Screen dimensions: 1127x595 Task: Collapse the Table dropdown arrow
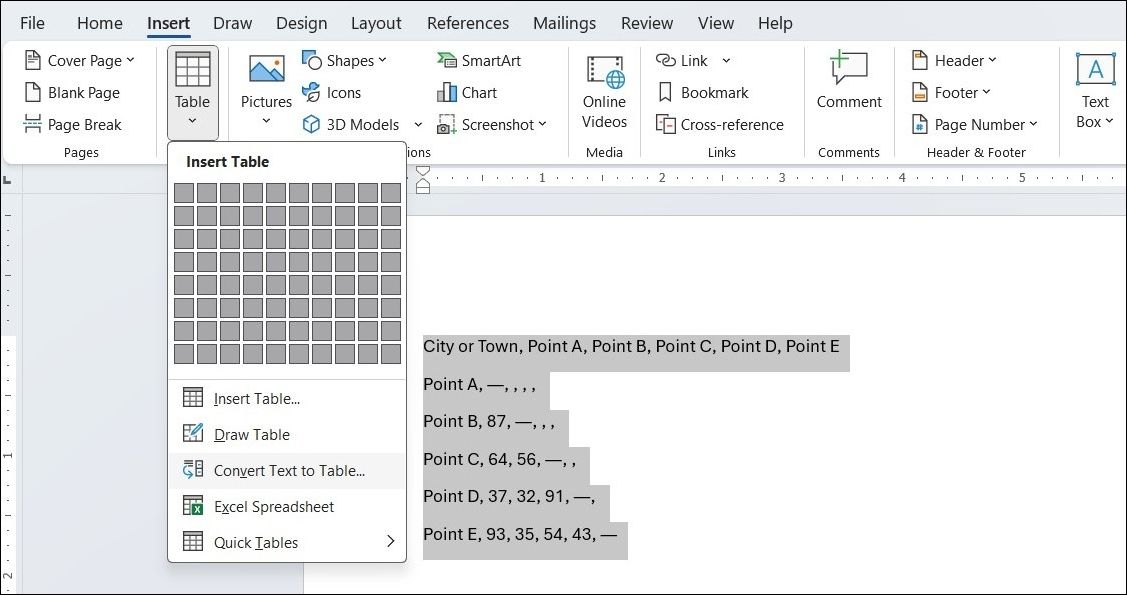click(193, 121)
